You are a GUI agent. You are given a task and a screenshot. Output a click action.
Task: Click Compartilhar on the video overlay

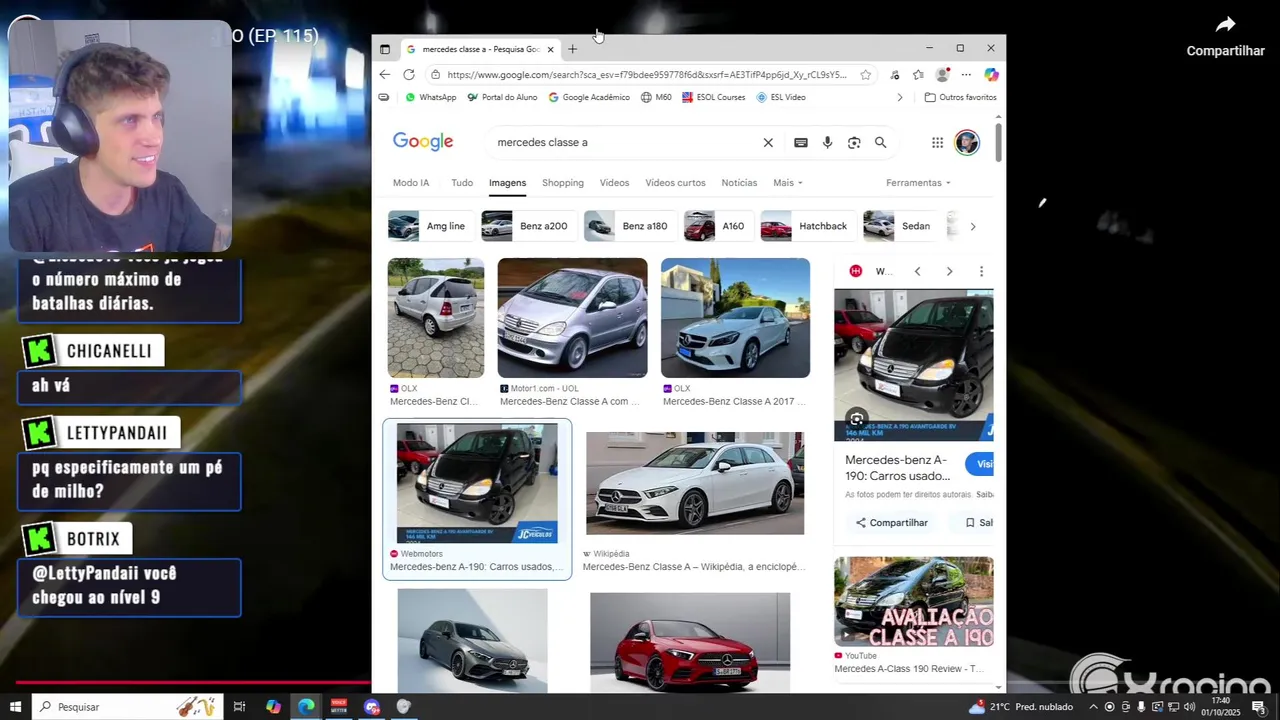click(1225, 36)
